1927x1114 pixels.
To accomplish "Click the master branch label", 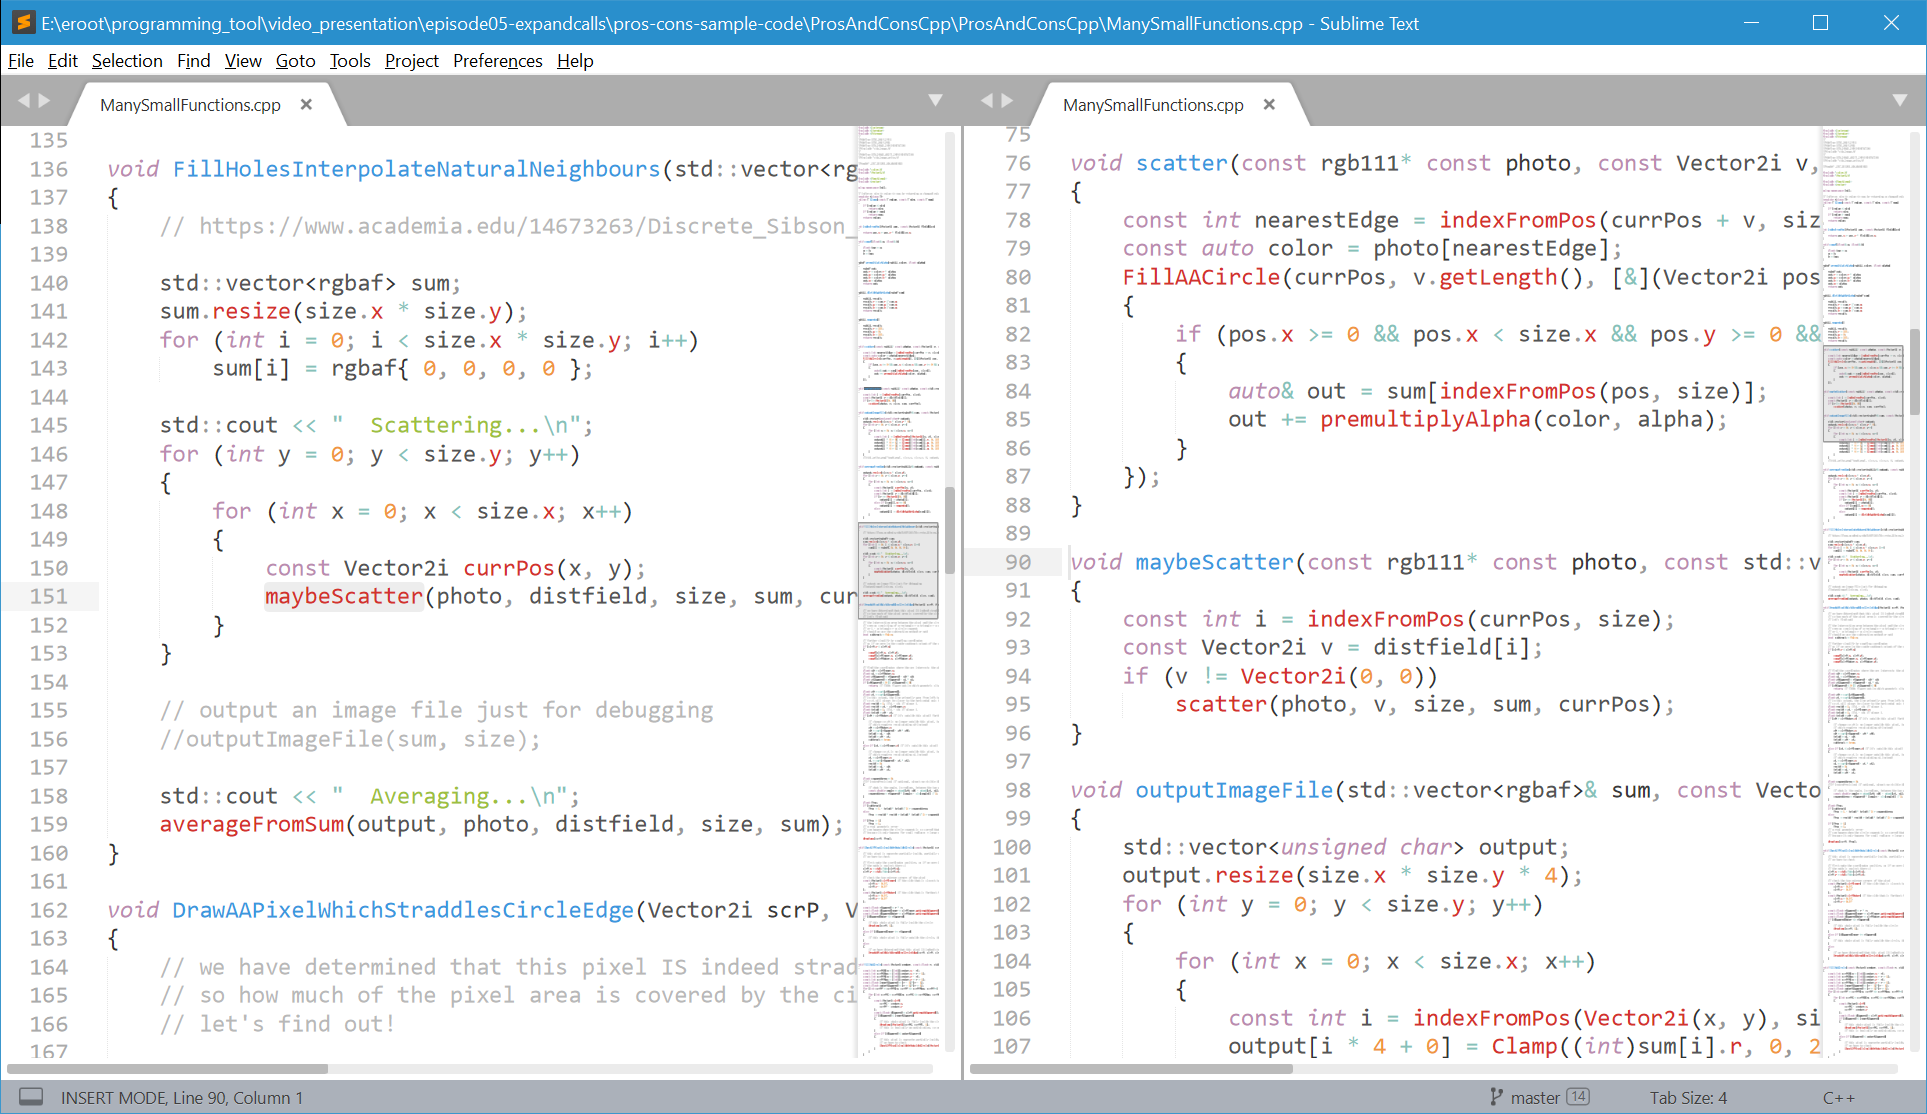I will [1535, 1098].
